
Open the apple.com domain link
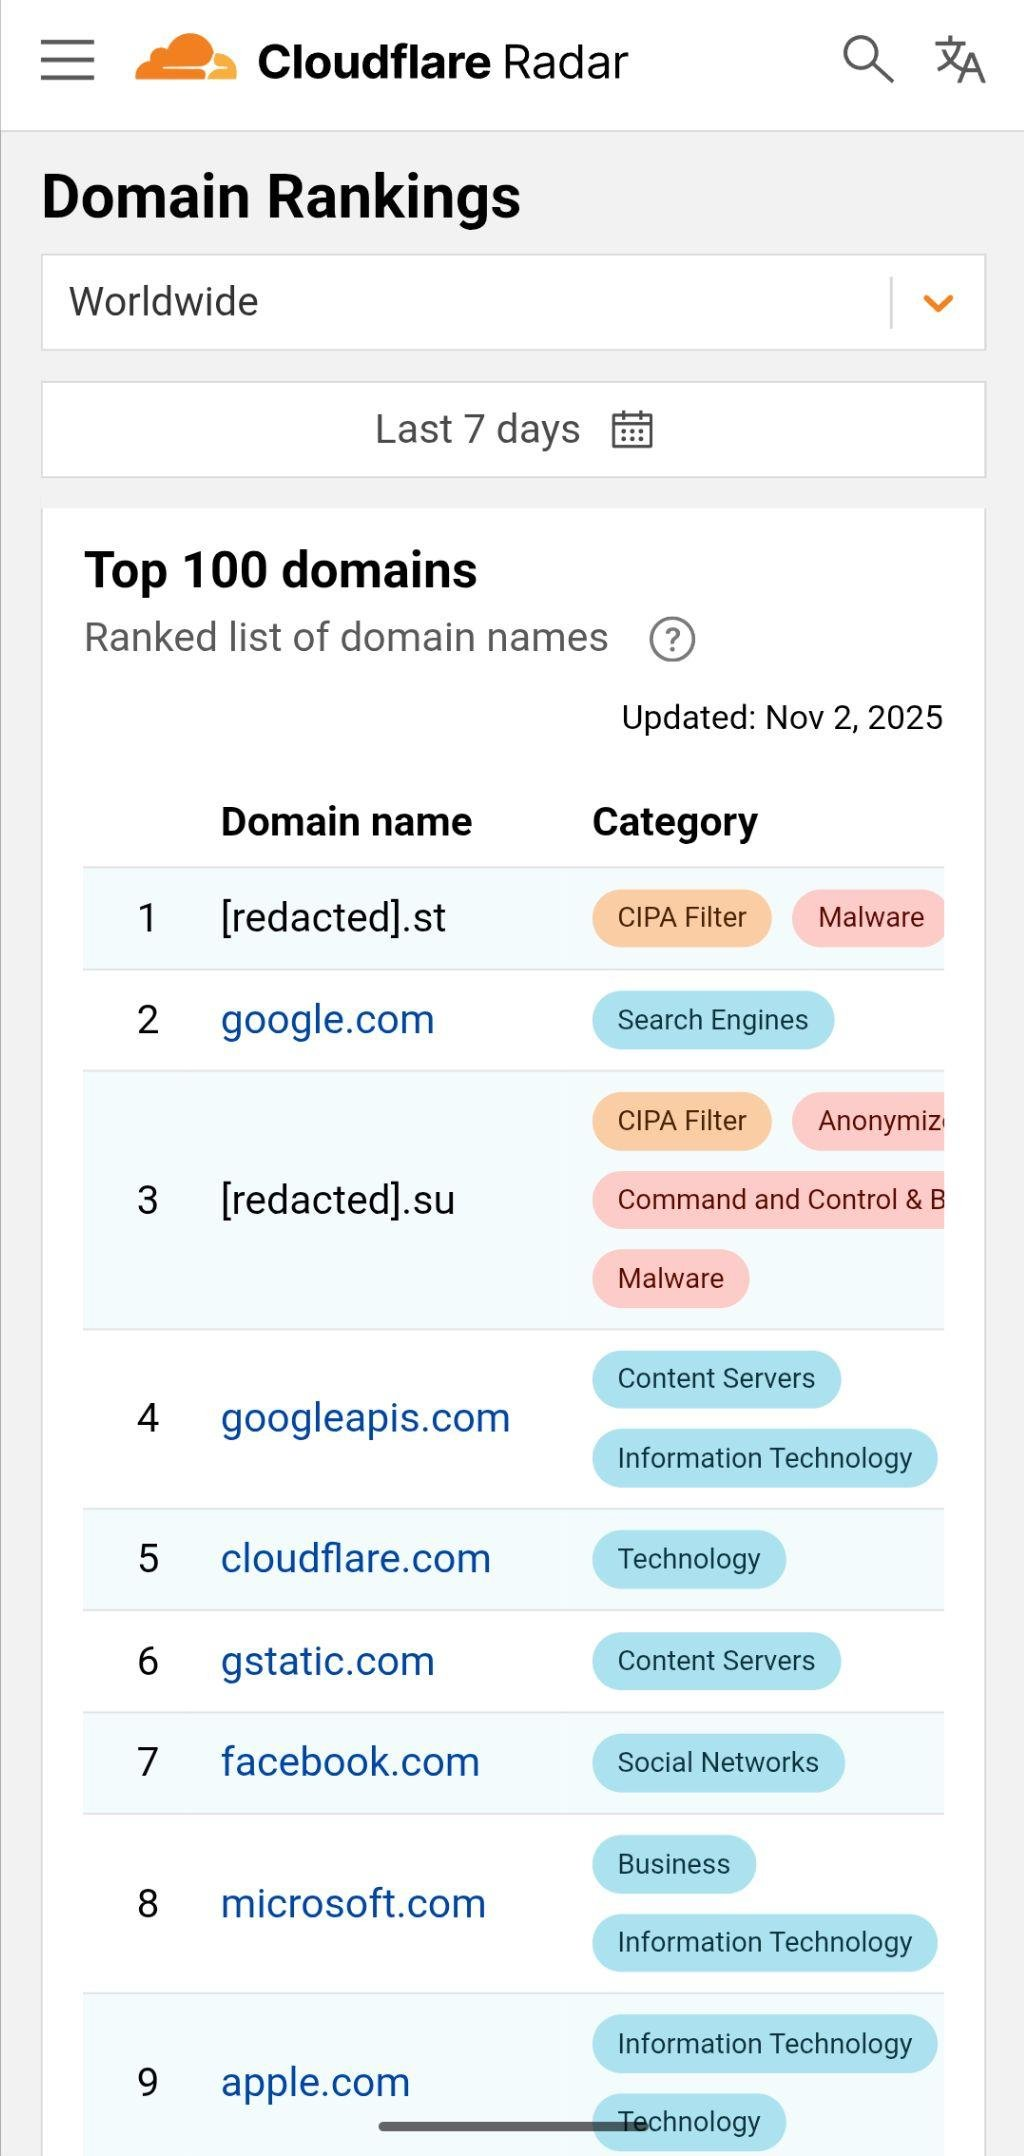coord(315,2082)
